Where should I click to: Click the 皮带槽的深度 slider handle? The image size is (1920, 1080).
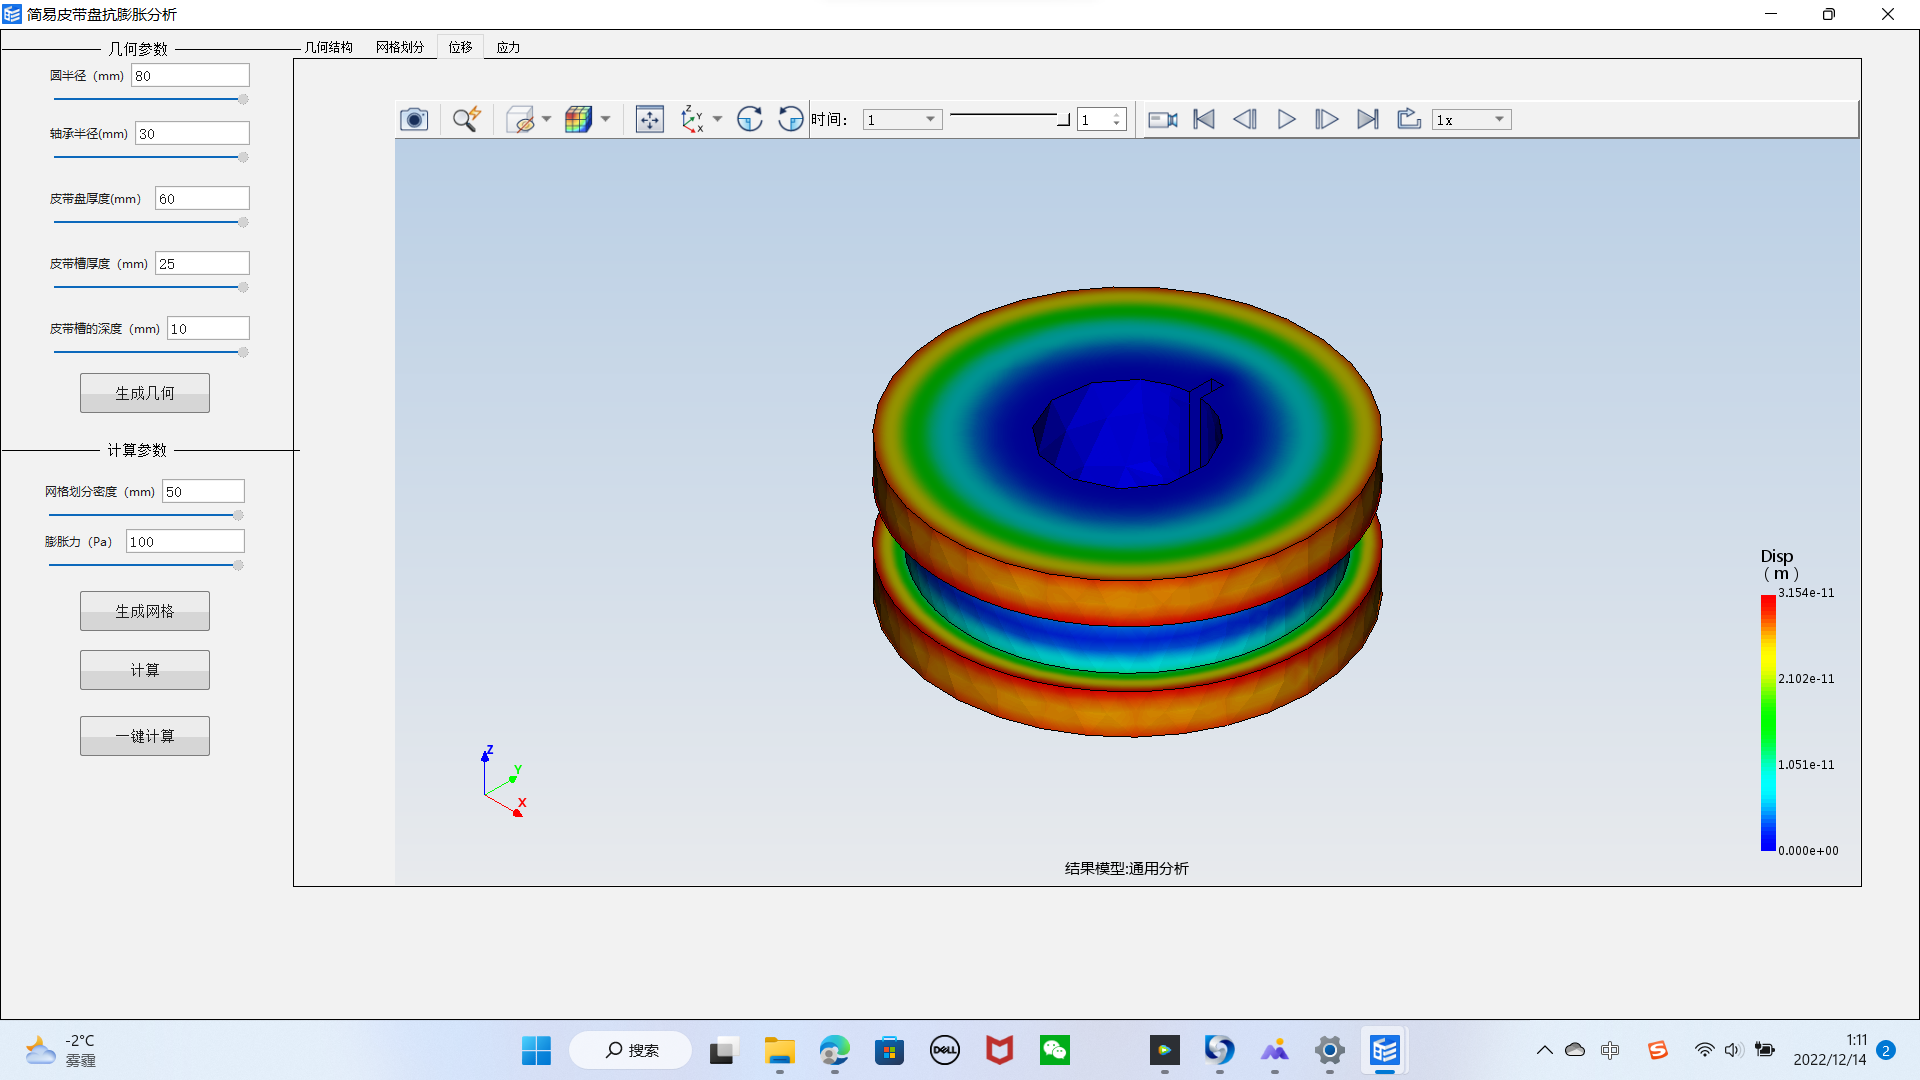click(243, 352)
